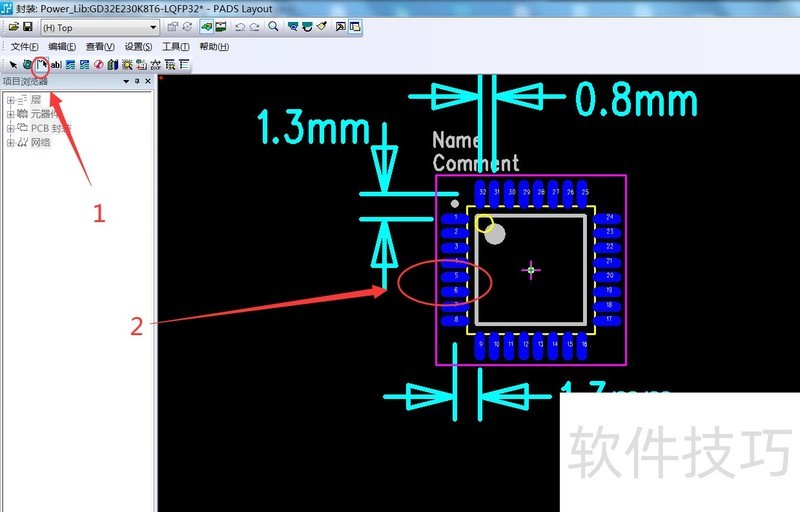Click the Decal Wizard icon
This screenshot has width=800, height=512.
[127, 64]
